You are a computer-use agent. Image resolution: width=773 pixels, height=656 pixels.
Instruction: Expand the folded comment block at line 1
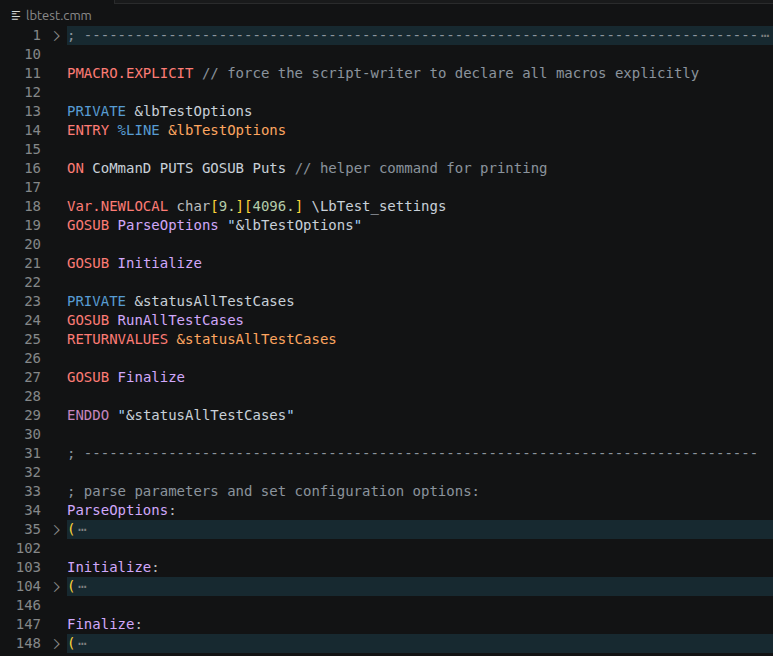coord(56,36)
